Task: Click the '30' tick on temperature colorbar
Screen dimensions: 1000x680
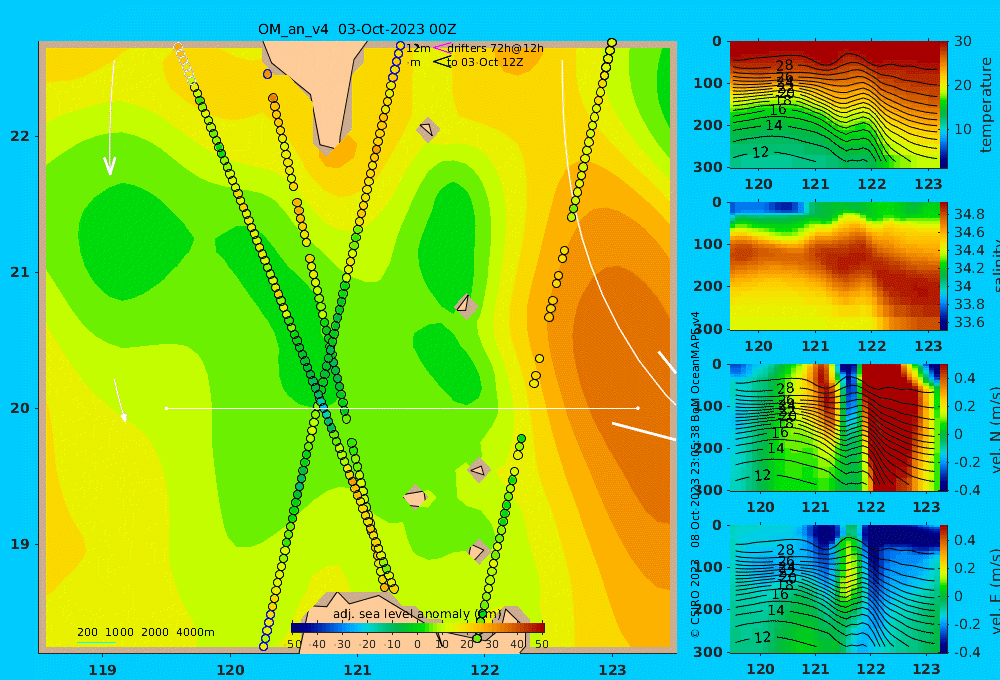Action: coord(963,41)
